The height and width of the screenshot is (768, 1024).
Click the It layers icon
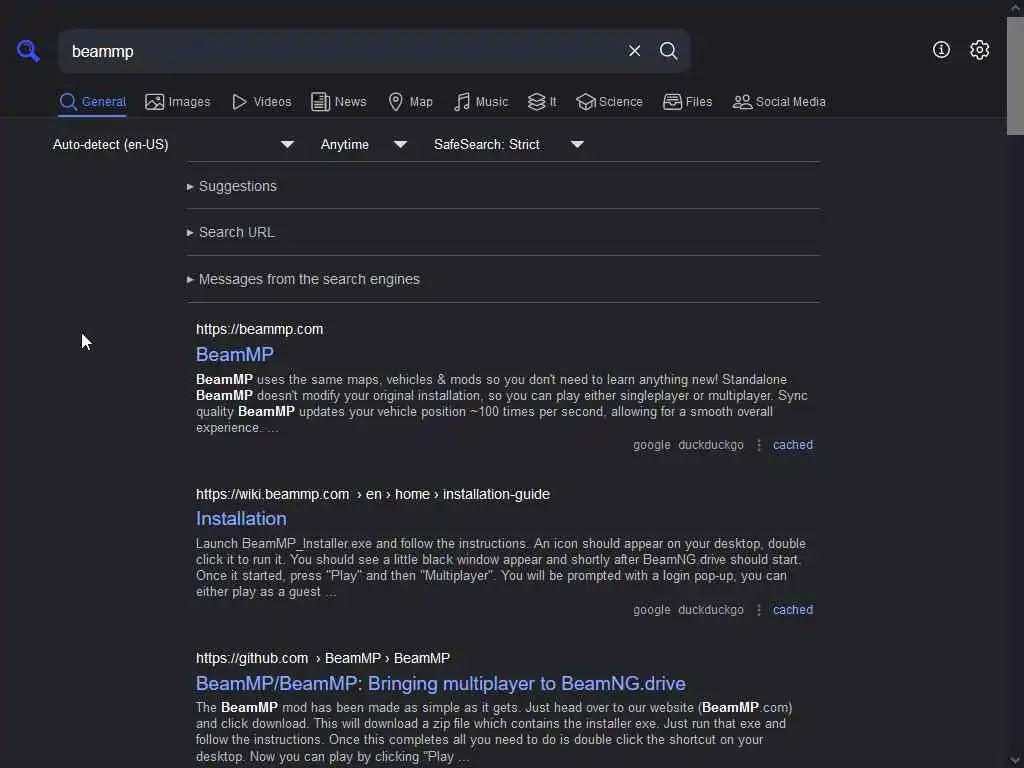click(x=536, y=102)
